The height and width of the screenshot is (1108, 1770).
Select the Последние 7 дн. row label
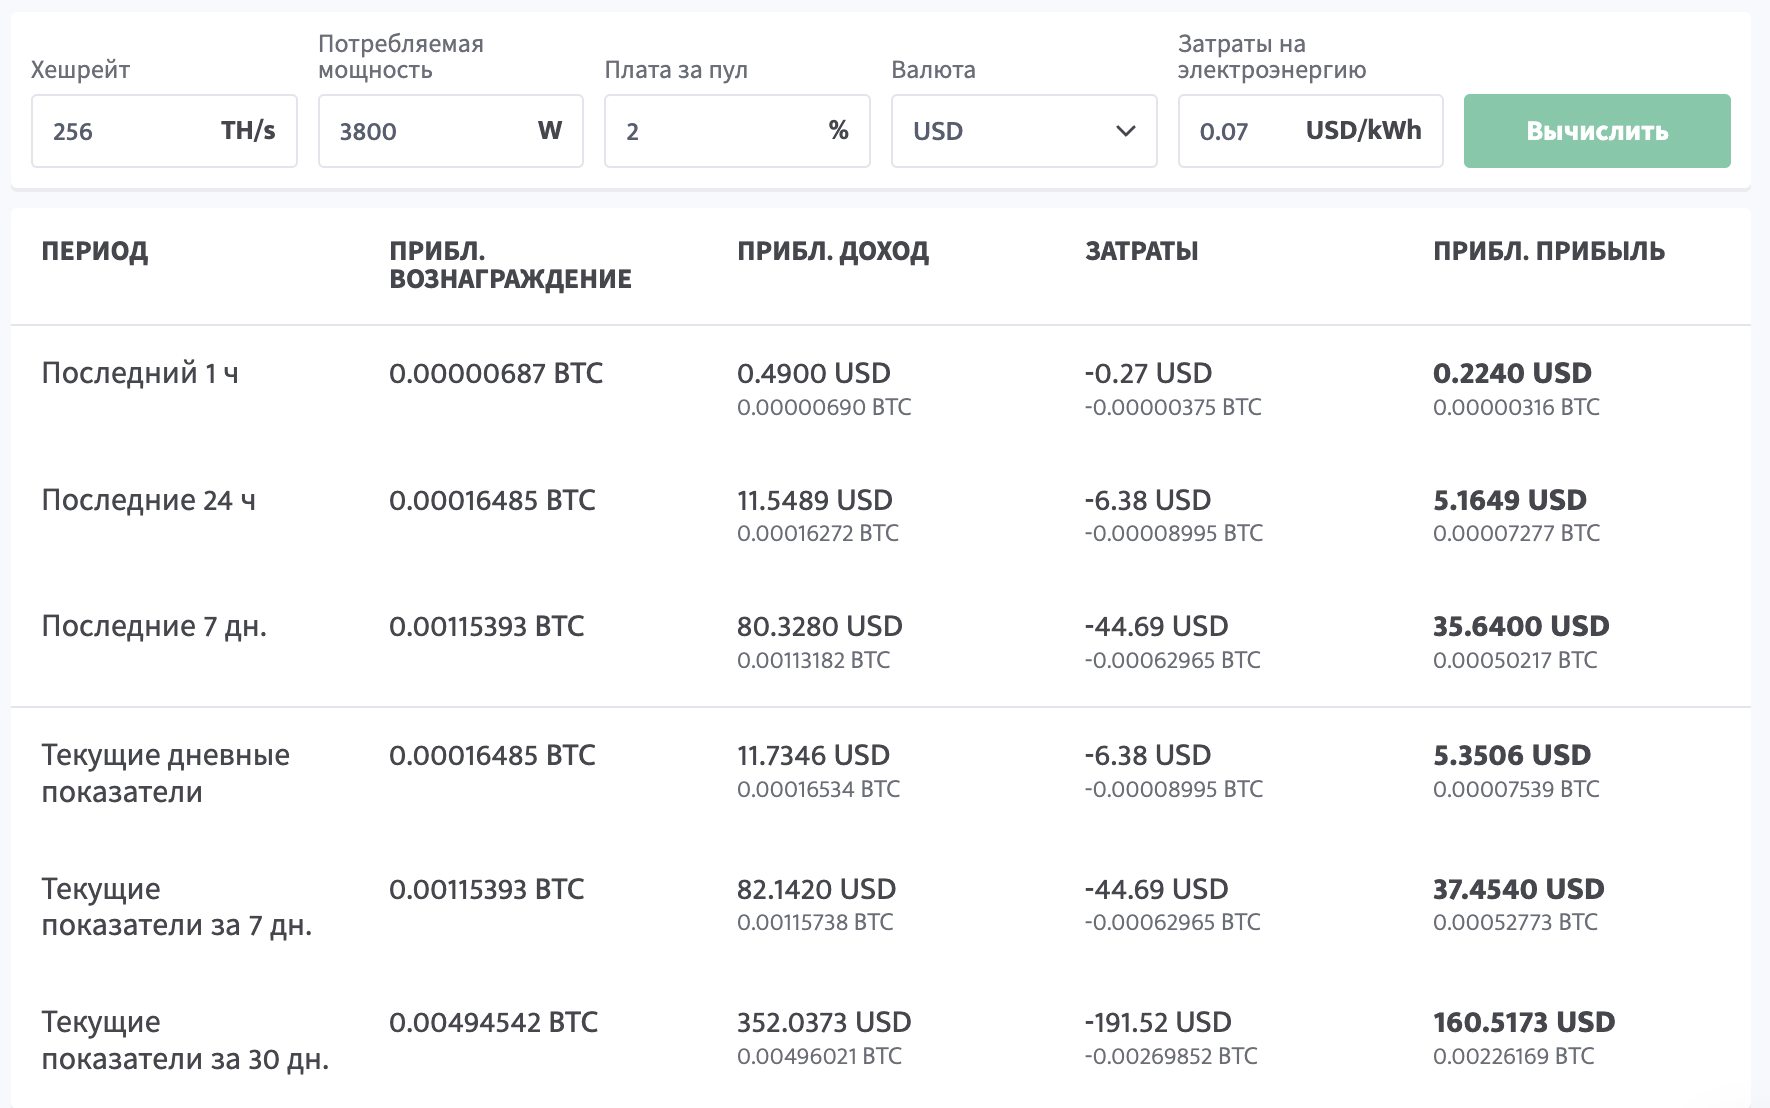click(154, 626)
